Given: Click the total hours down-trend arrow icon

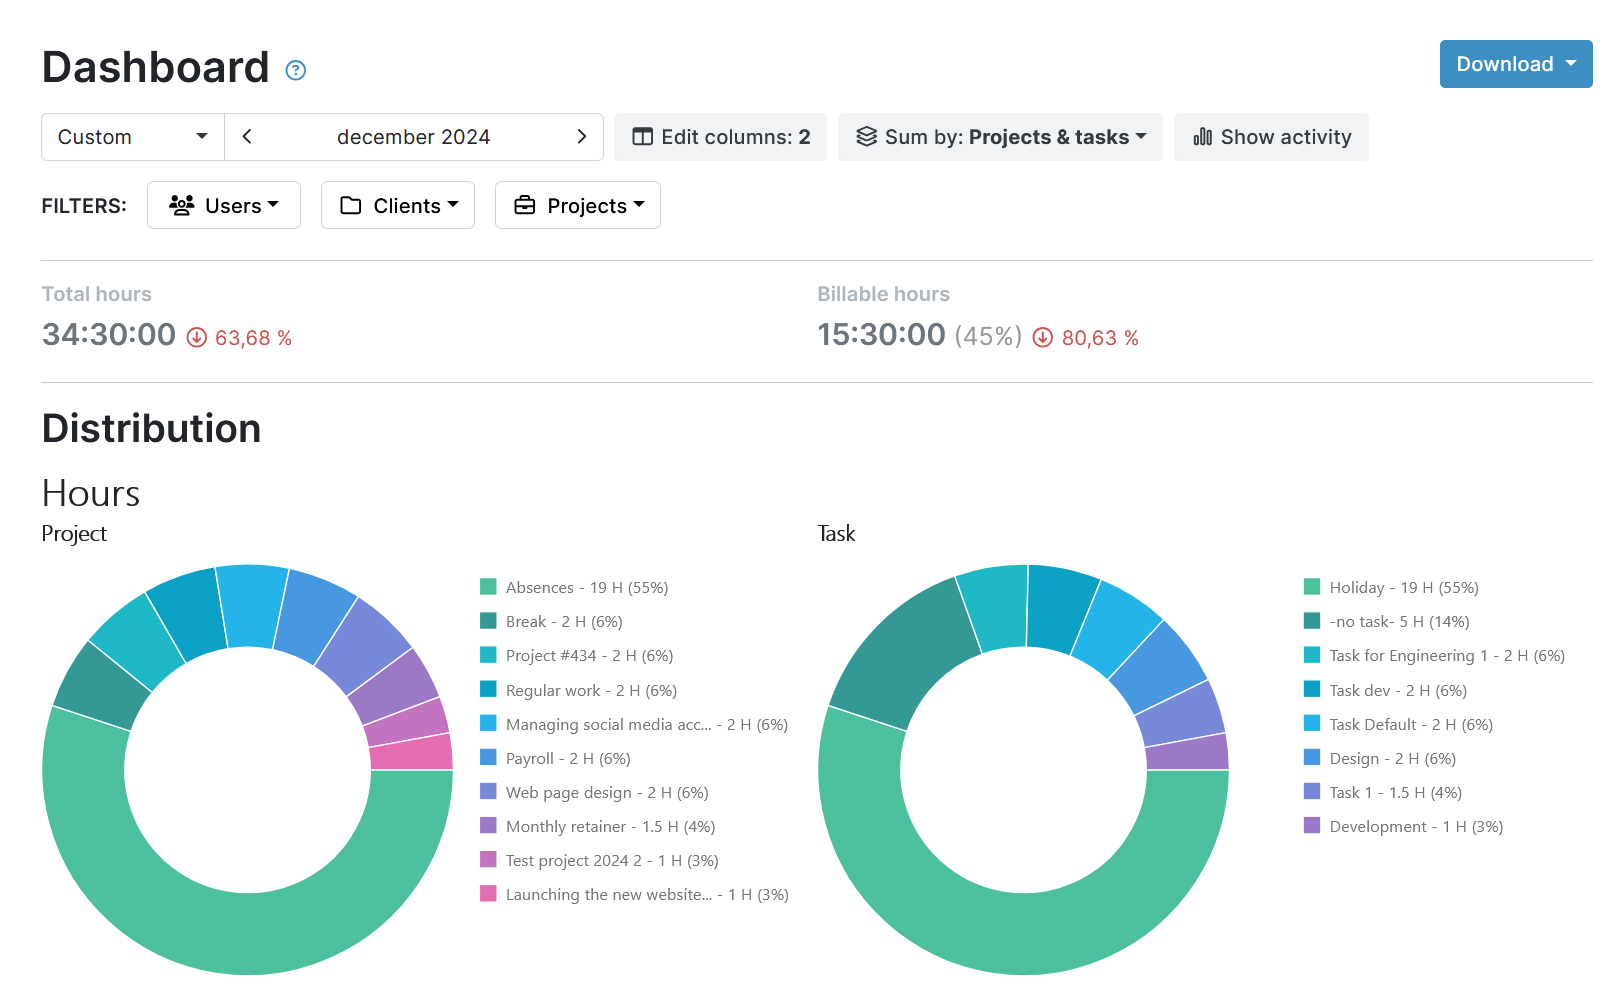Looking at the screenshot, I should (197, 338).
